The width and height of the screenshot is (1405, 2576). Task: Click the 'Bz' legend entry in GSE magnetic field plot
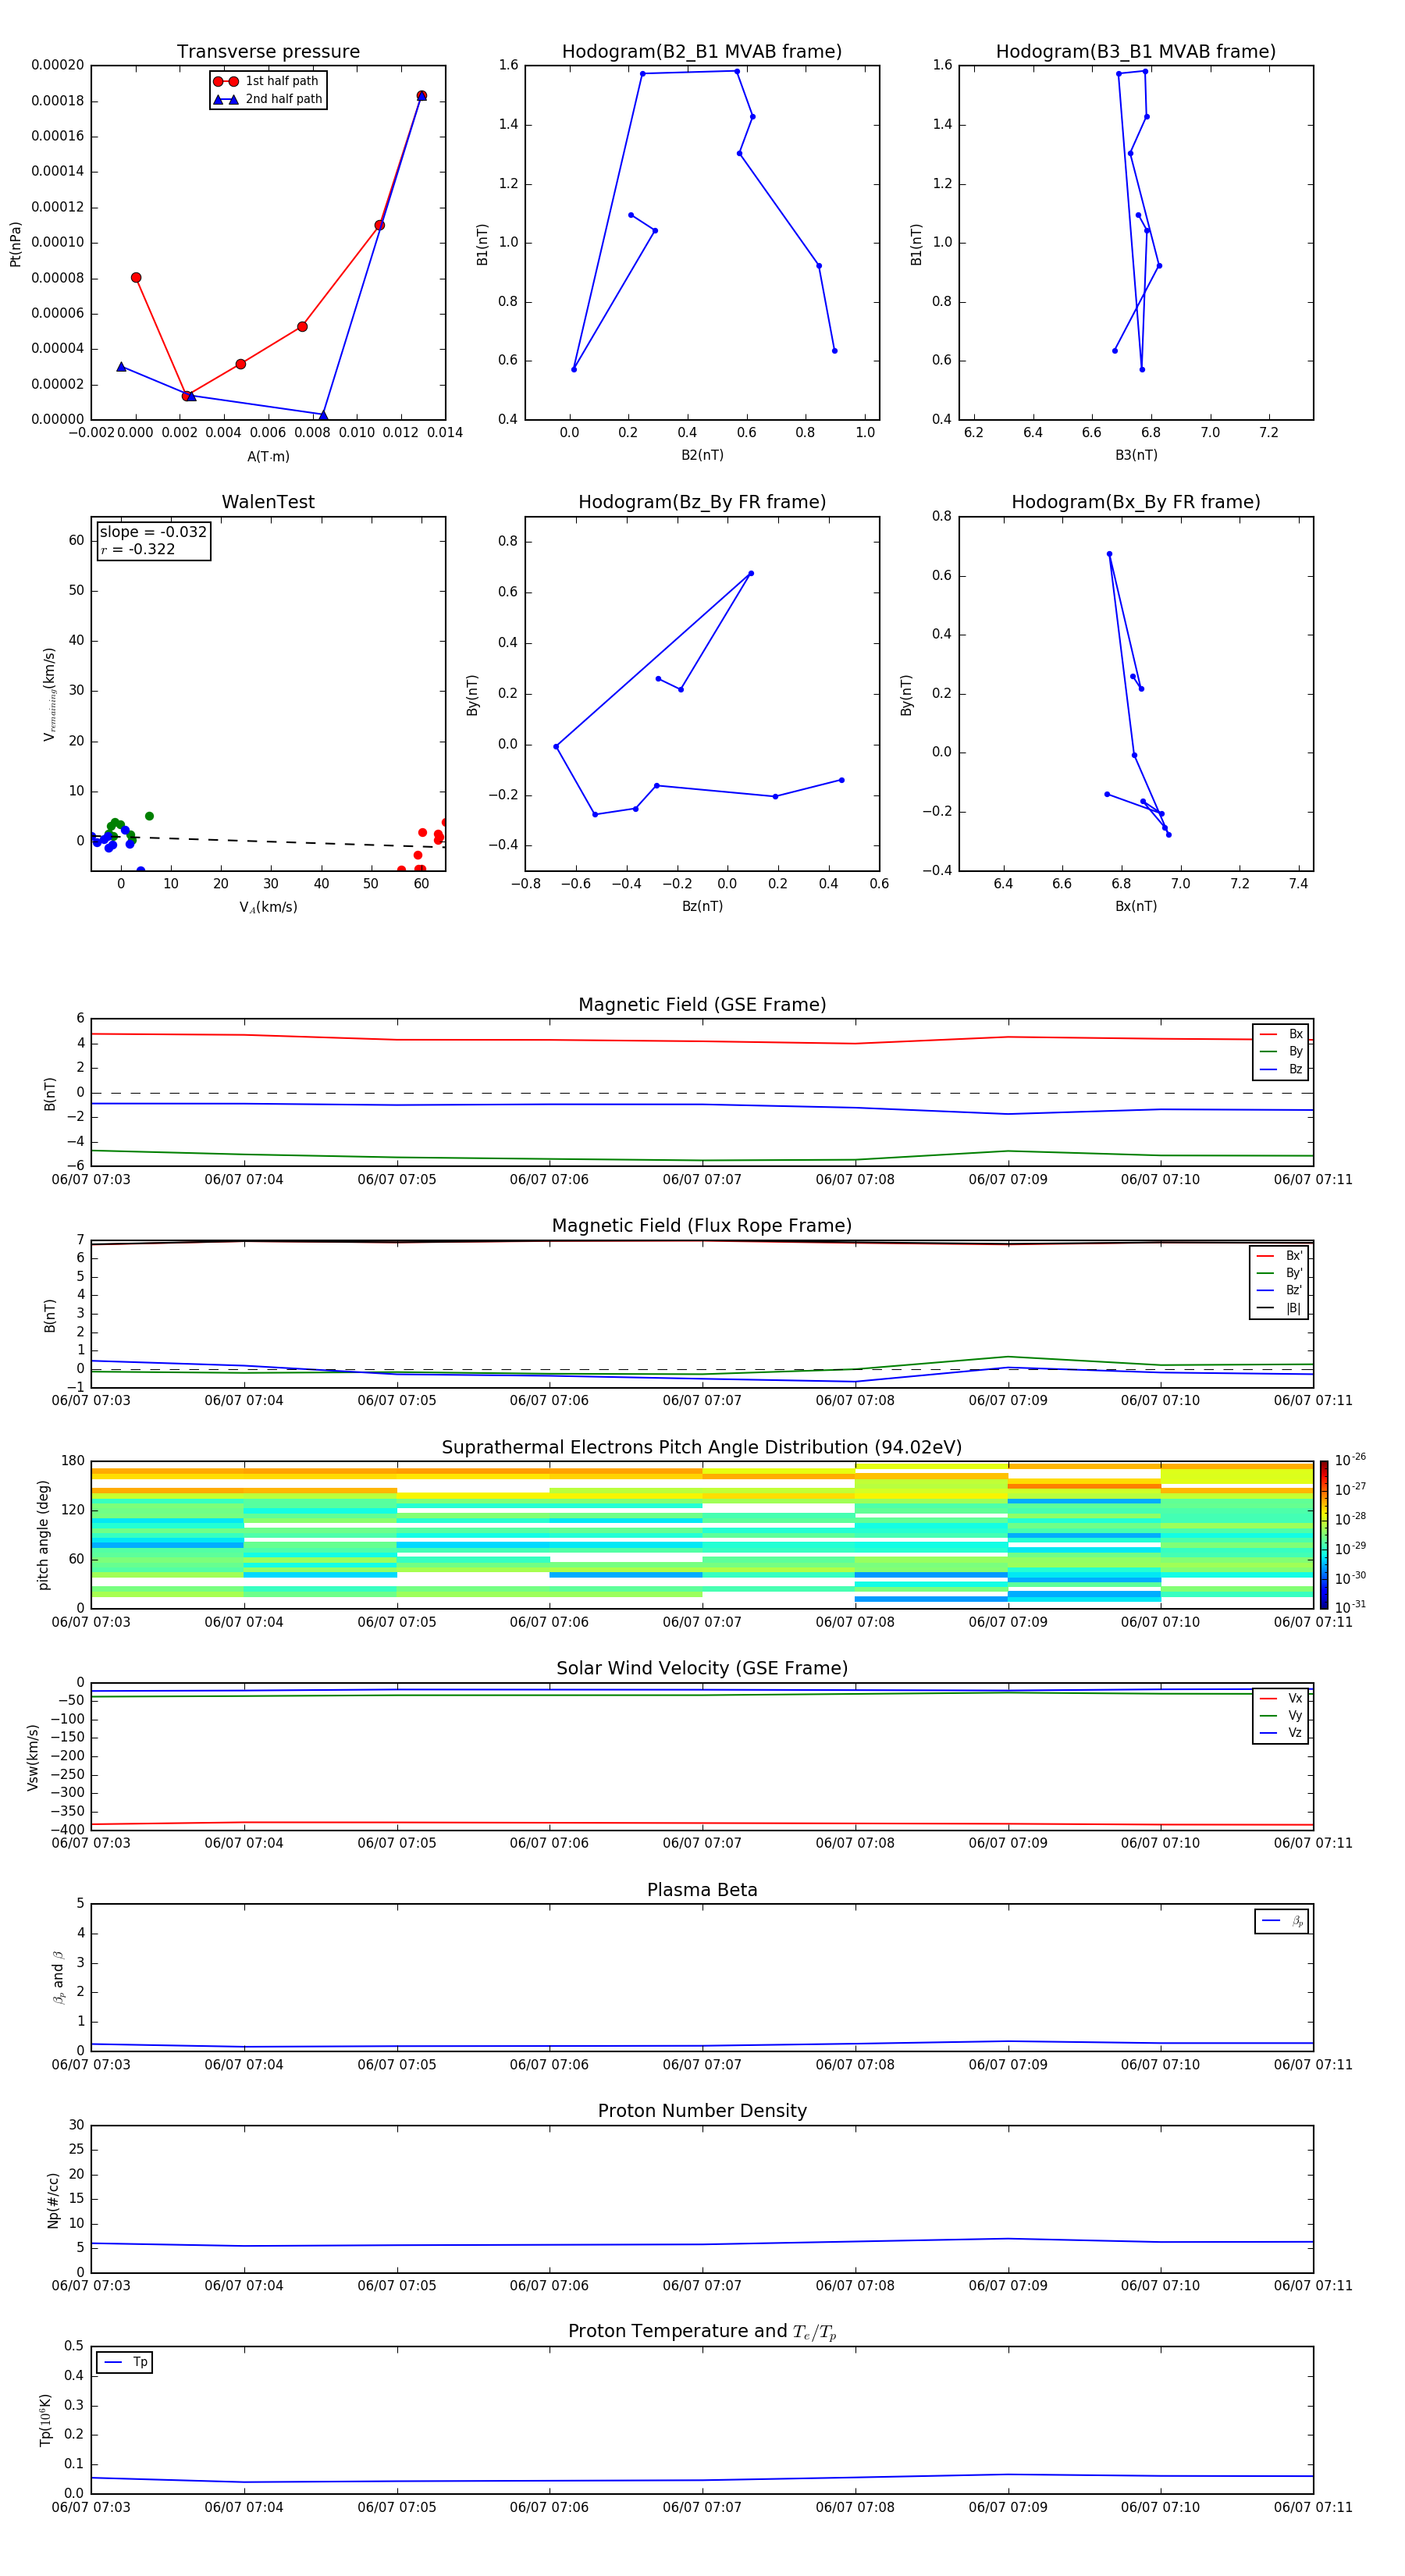1281,1069
